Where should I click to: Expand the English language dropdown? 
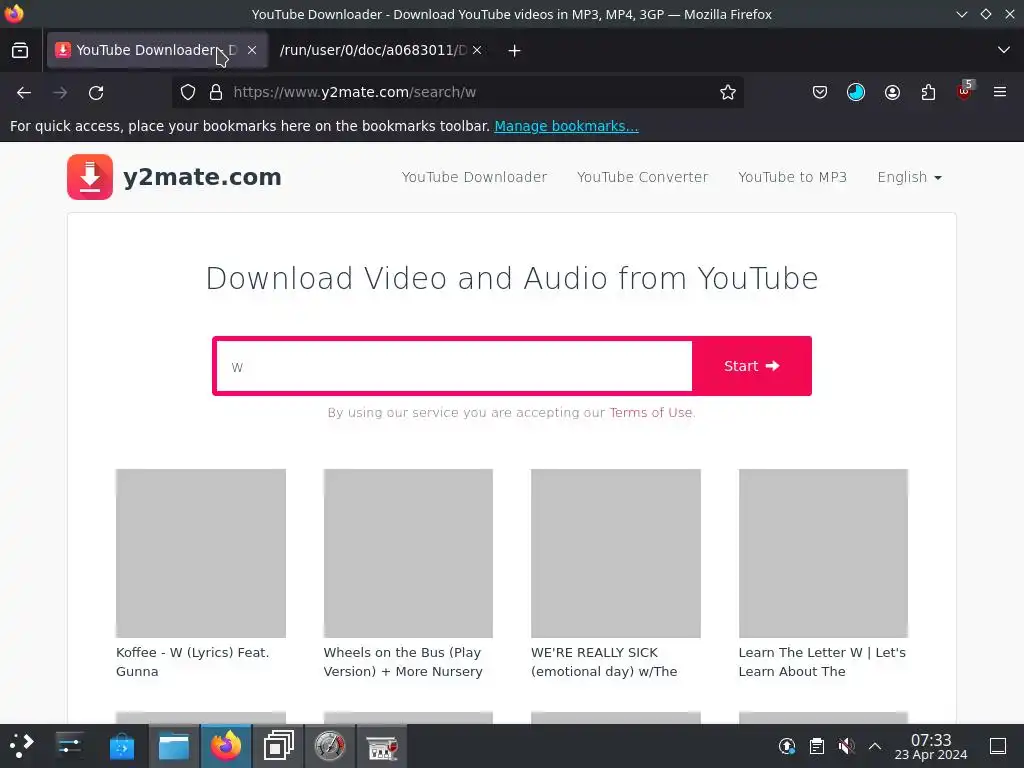tap(909, 177)
